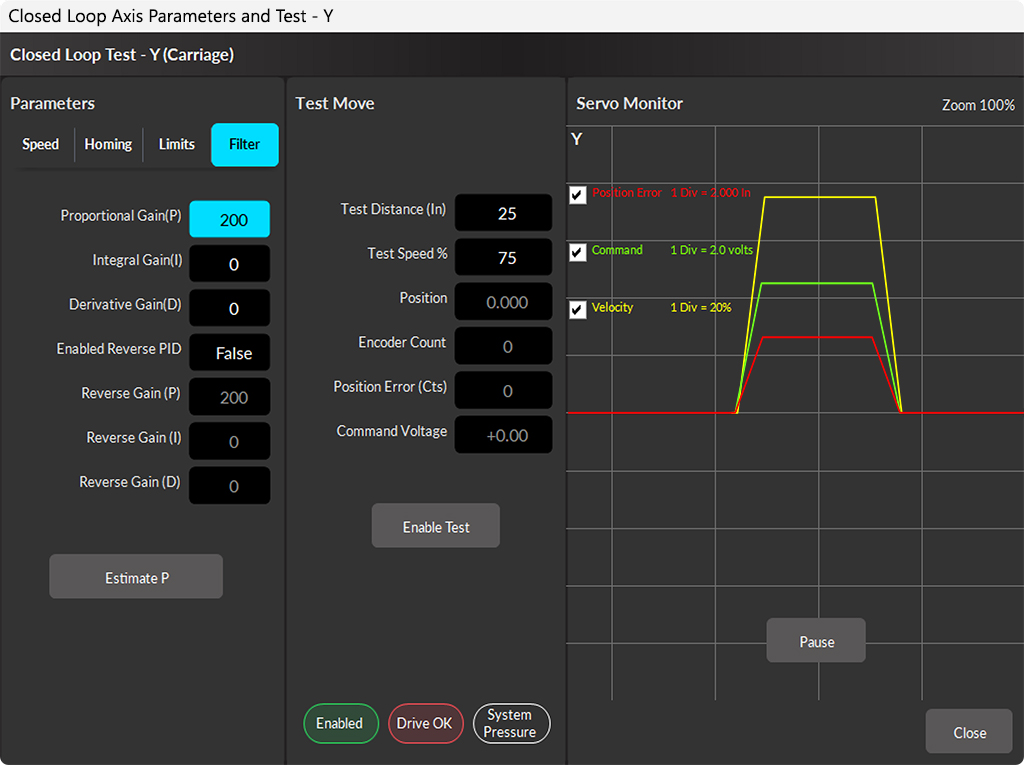Click the Position Error (Cts) value box
Viewport: 1024px width, 765px height.
(504, 391)
